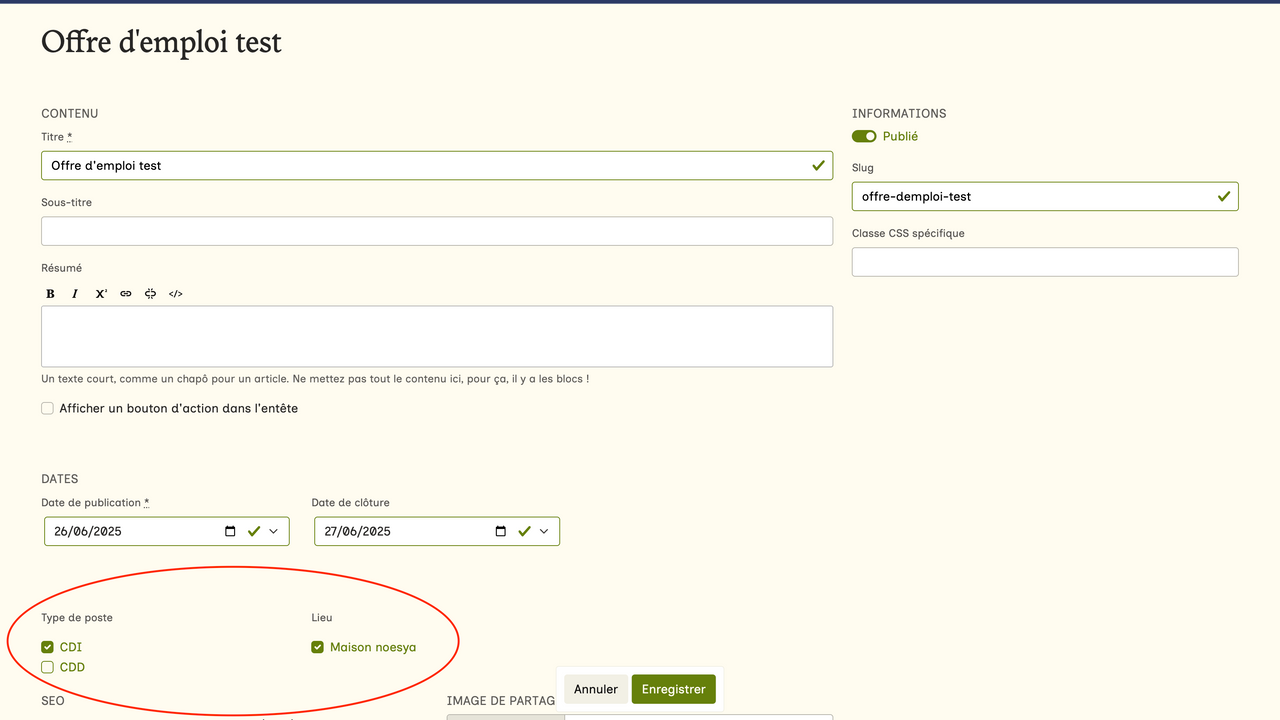Expand the Date de clôture dropdown chevron
This screenshot has width=1280, height=720.
point(544,531)
